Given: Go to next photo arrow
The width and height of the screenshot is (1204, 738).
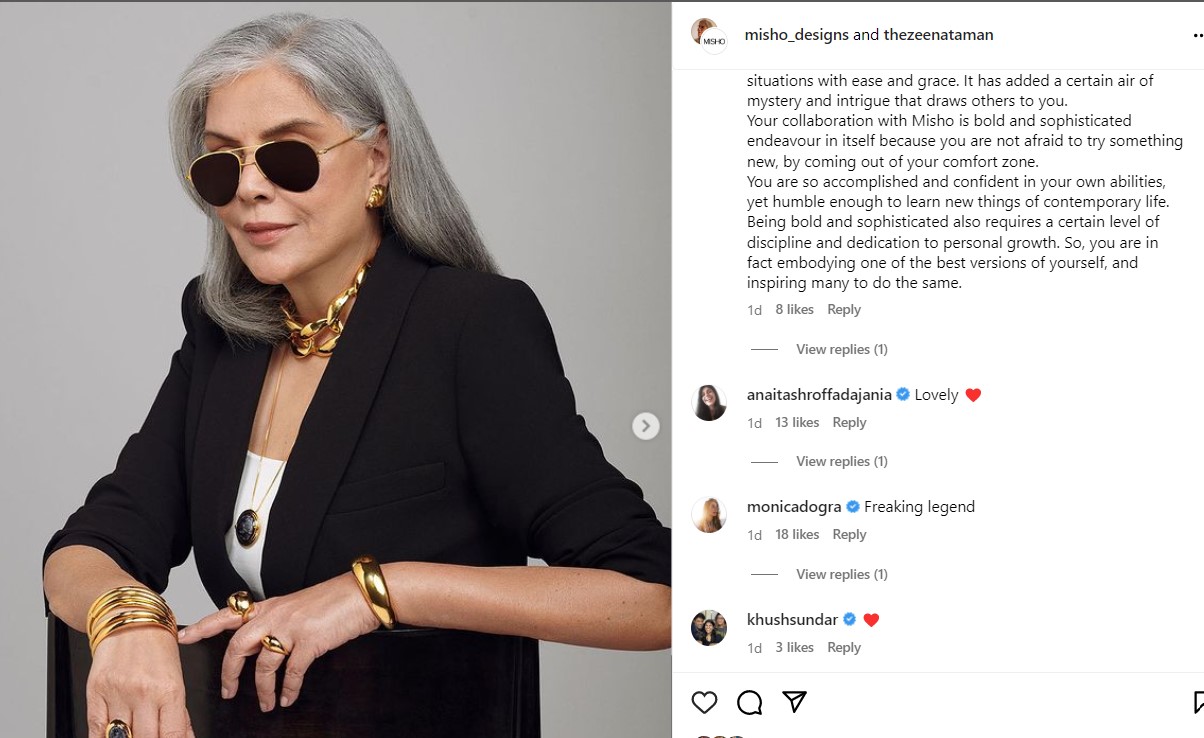Looking at the screenshot, I should [x=645, y=426].
